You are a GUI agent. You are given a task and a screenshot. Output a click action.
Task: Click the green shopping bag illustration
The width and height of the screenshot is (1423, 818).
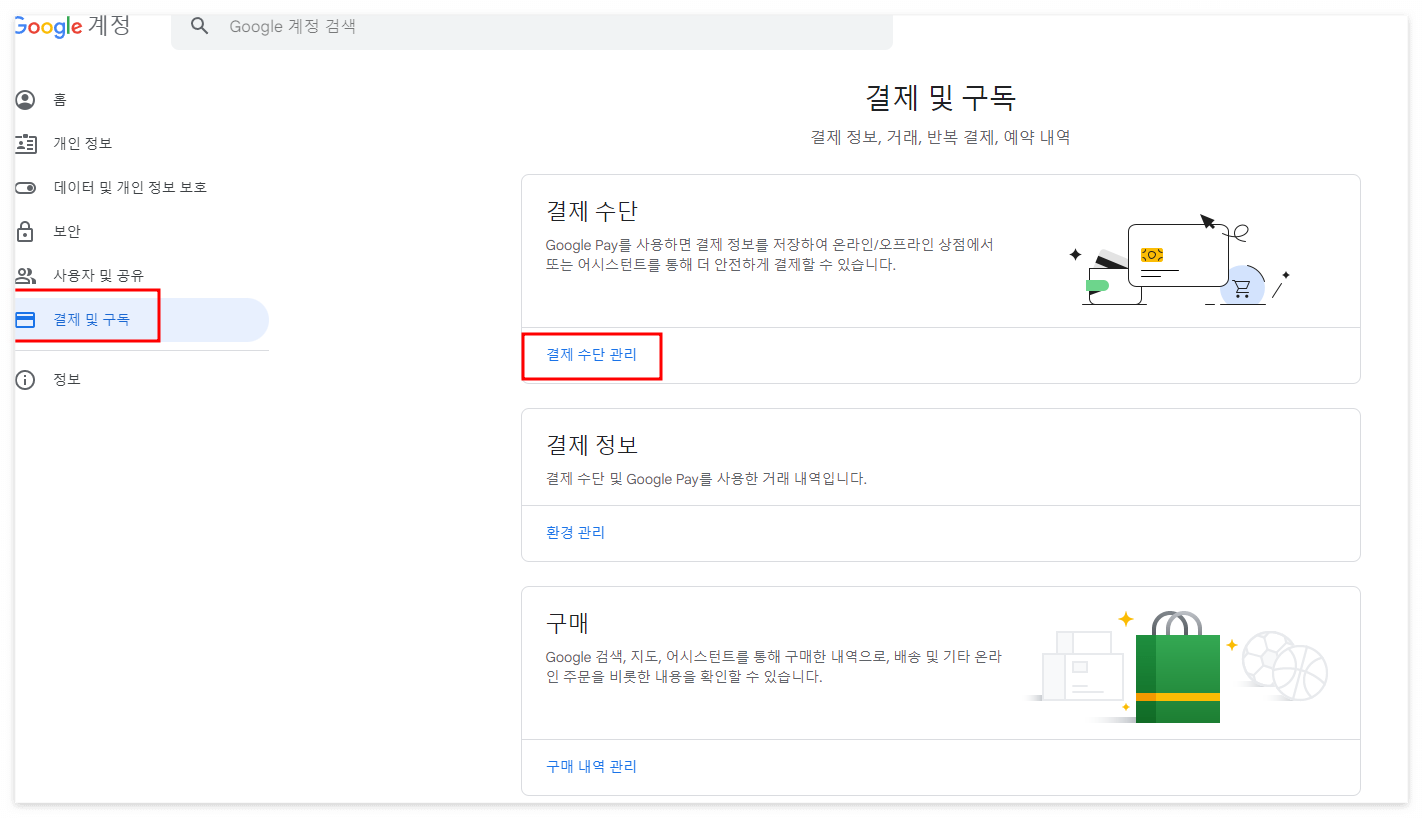pyautogui.click(x=1178, y=667)
